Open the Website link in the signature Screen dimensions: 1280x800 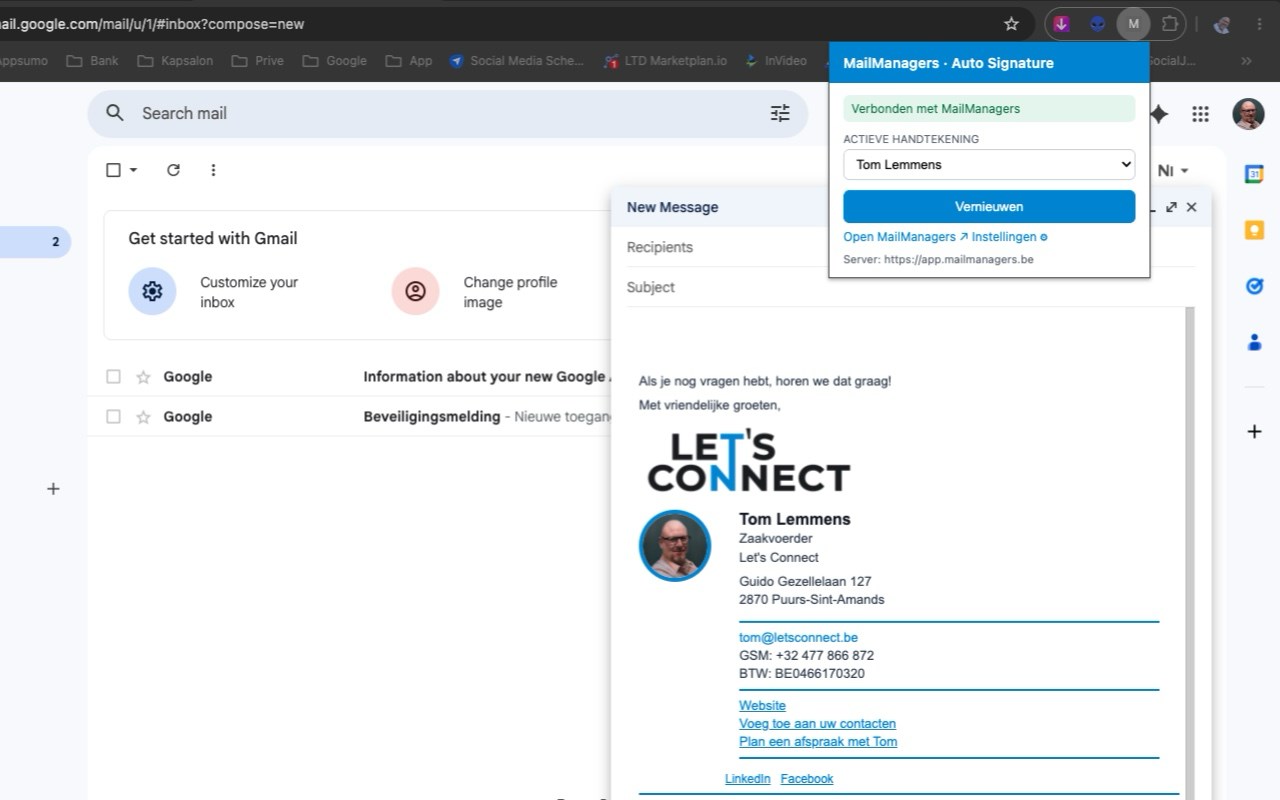(762, 706)
